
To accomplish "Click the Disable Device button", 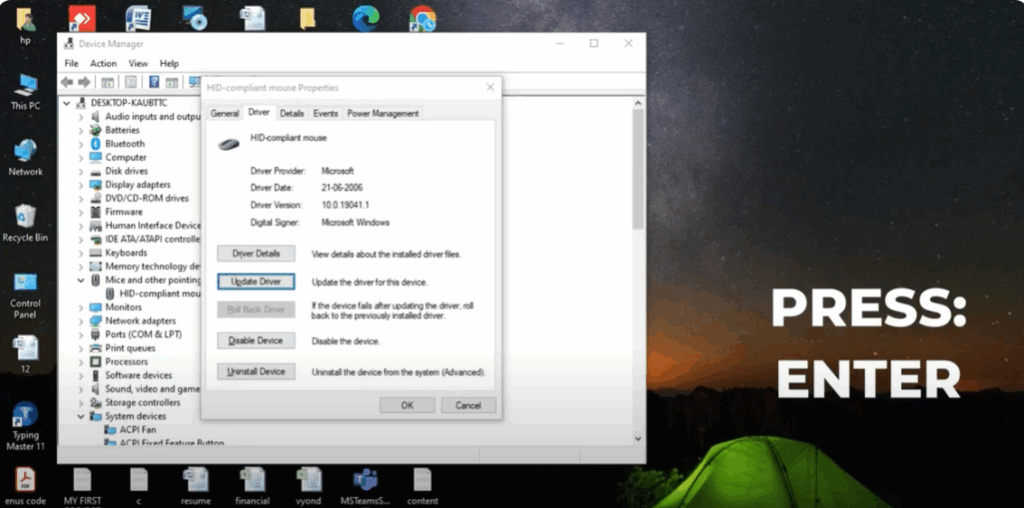I will 256,341.
